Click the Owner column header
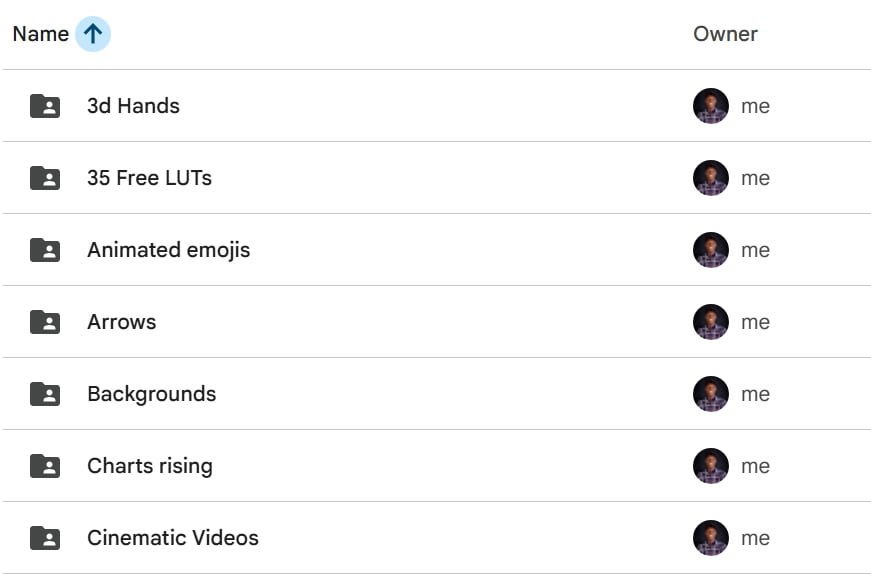The width and height of the screenshot is (871, 575). (725, 34)
